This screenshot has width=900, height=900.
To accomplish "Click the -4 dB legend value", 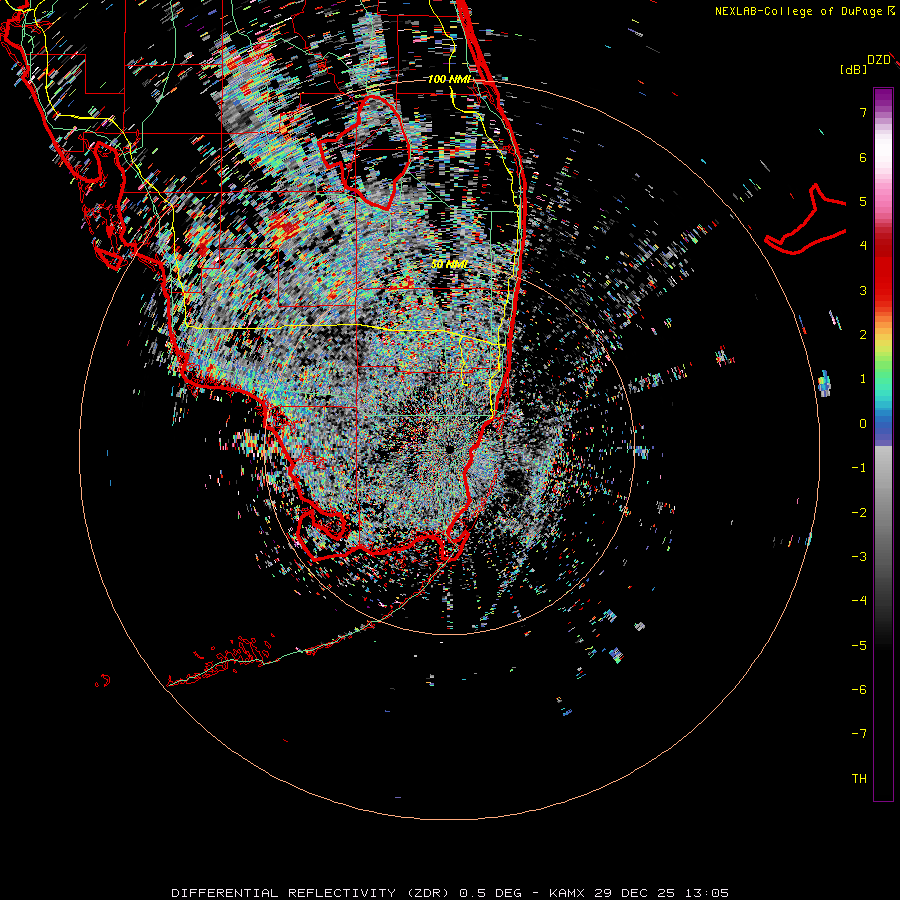I will click(x=859, y=601).
